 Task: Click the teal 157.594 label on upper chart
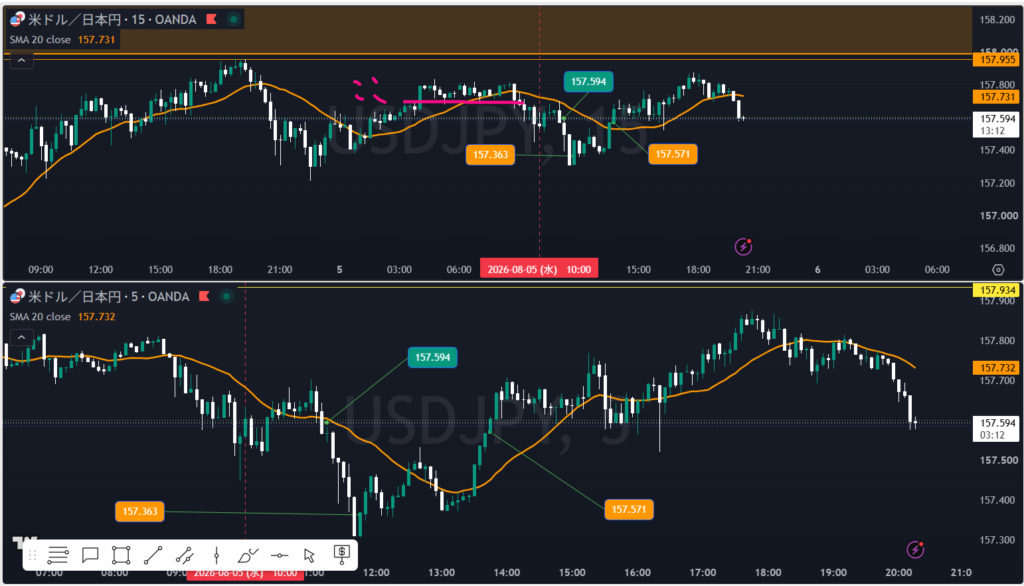pyautogui.click(x=588, y=82)
